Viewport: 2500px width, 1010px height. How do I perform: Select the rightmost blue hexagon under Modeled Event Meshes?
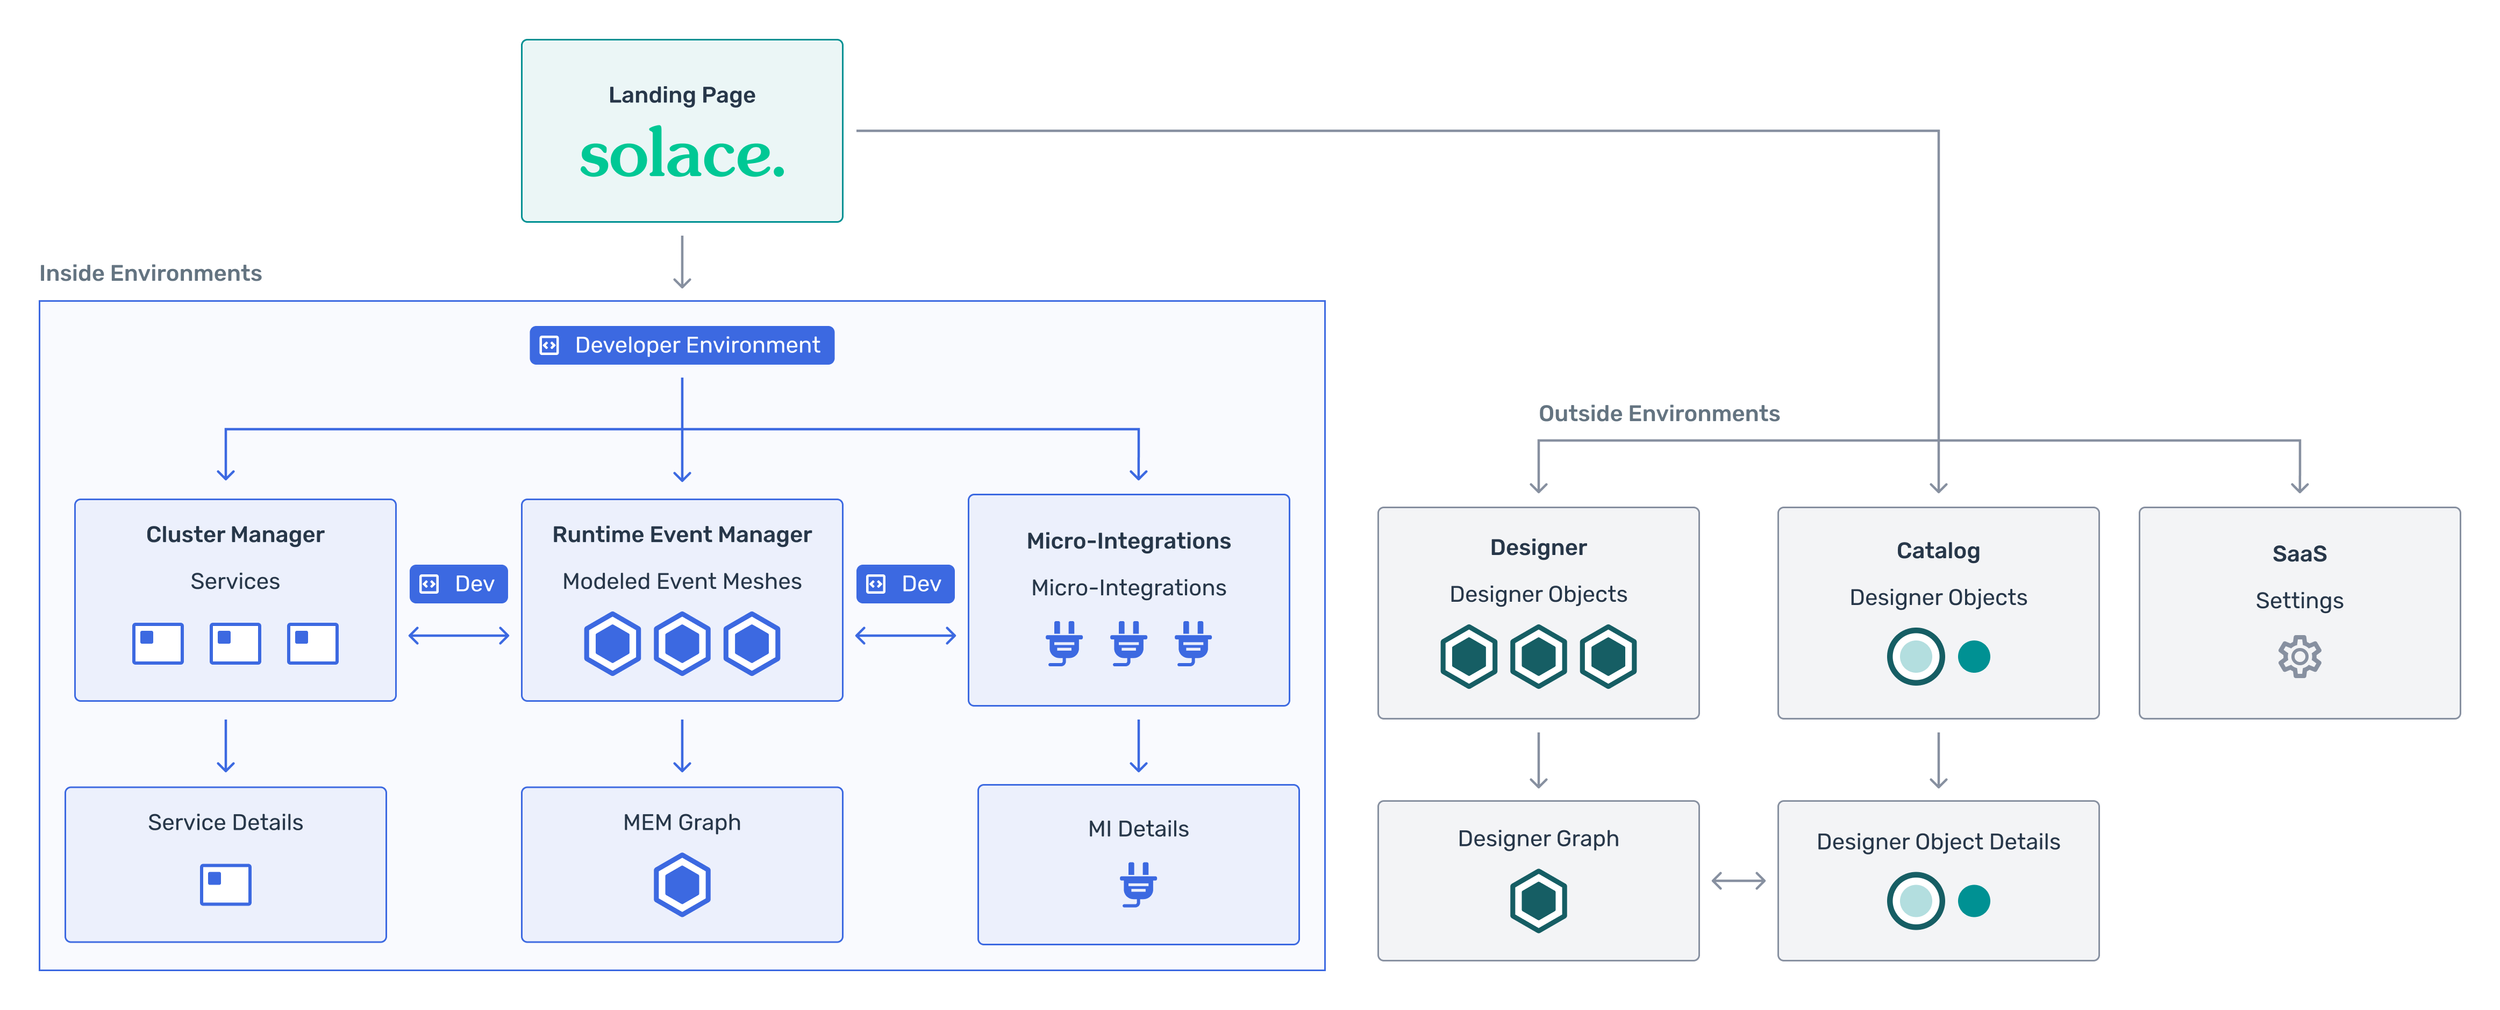tap(752, 643)
